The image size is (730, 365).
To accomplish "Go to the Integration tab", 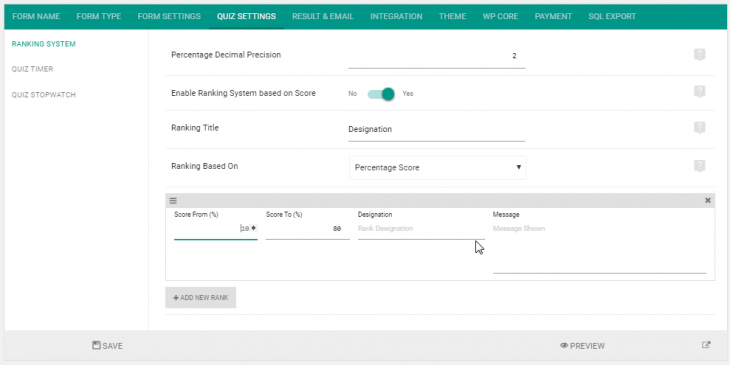I will (x=396, y=16).
